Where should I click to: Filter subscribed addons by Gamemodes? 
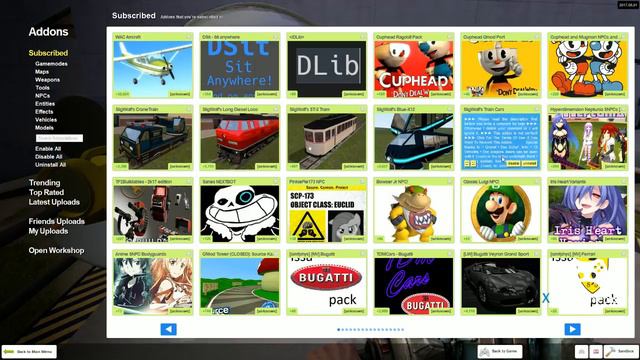tap(51, 64)
